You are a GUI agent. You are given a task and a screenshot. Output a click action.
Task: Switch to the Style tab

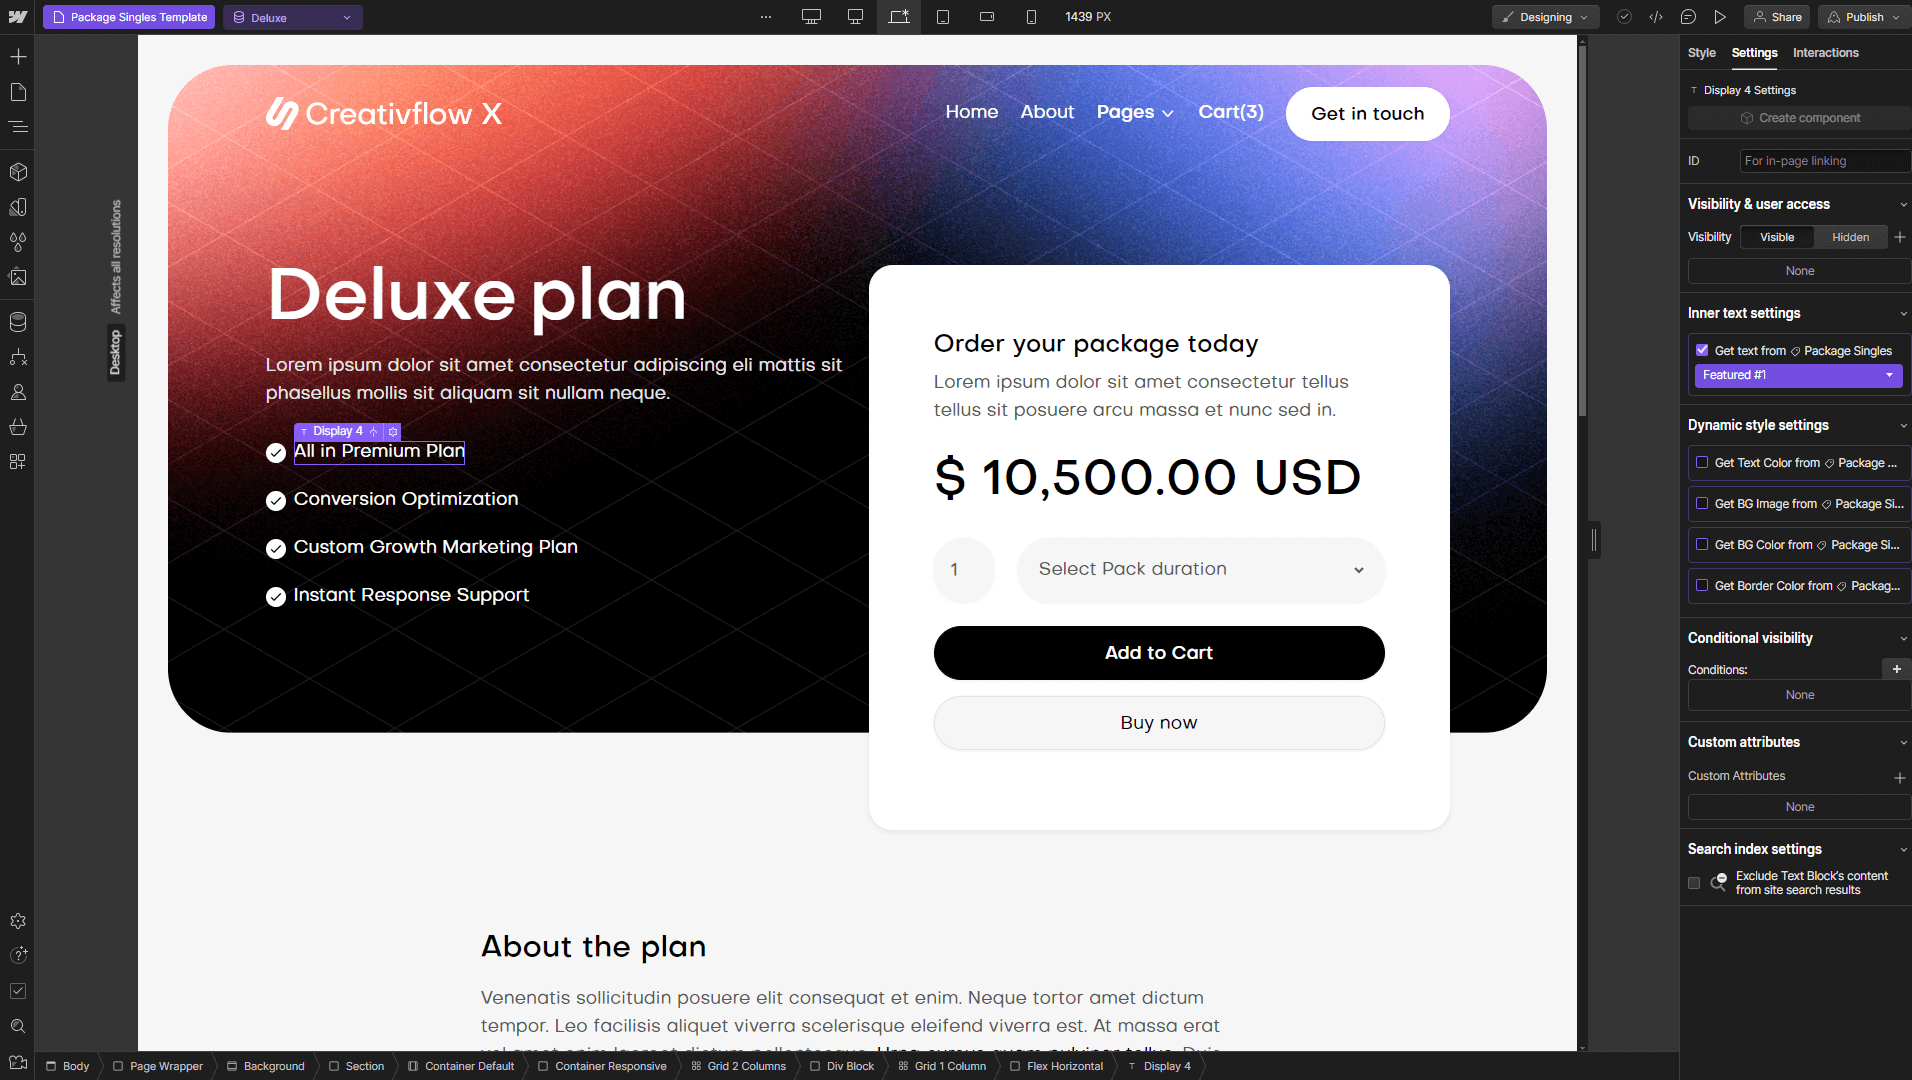pyautogui.click(x=1702, y=53)
